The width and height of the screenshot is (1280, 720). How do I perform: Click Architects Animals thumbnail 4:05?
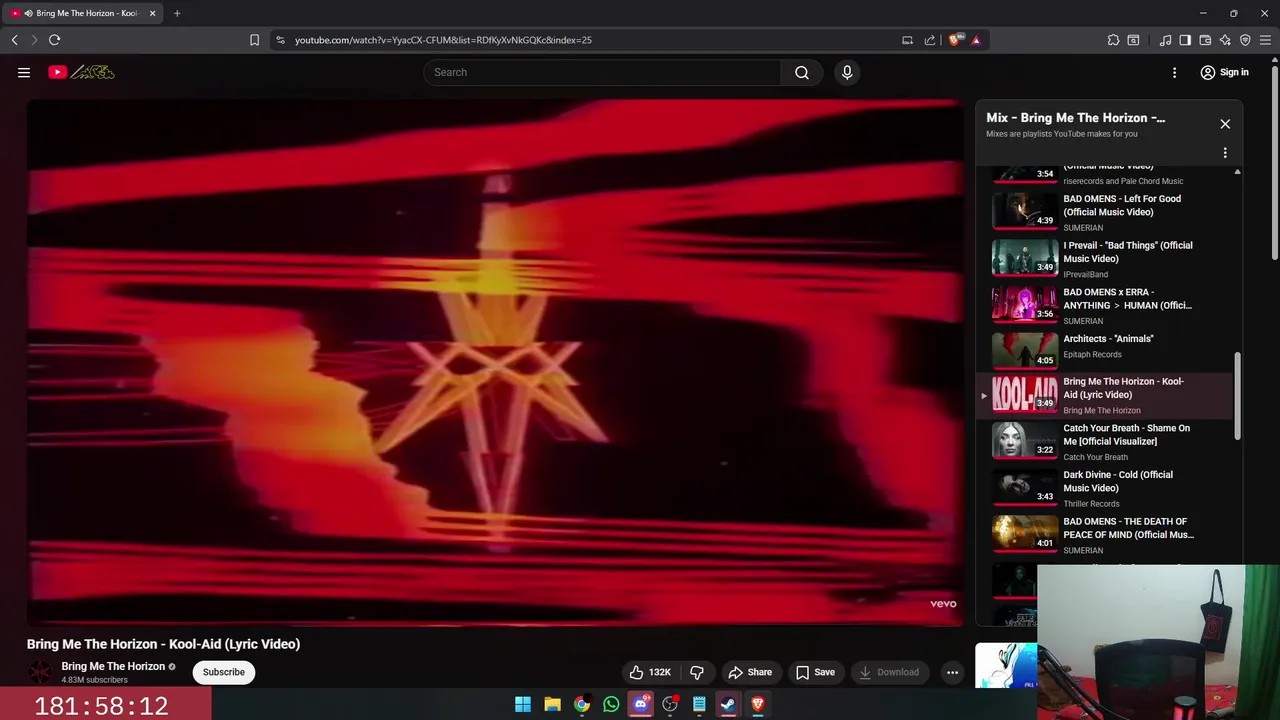(x=1024, y=350)
